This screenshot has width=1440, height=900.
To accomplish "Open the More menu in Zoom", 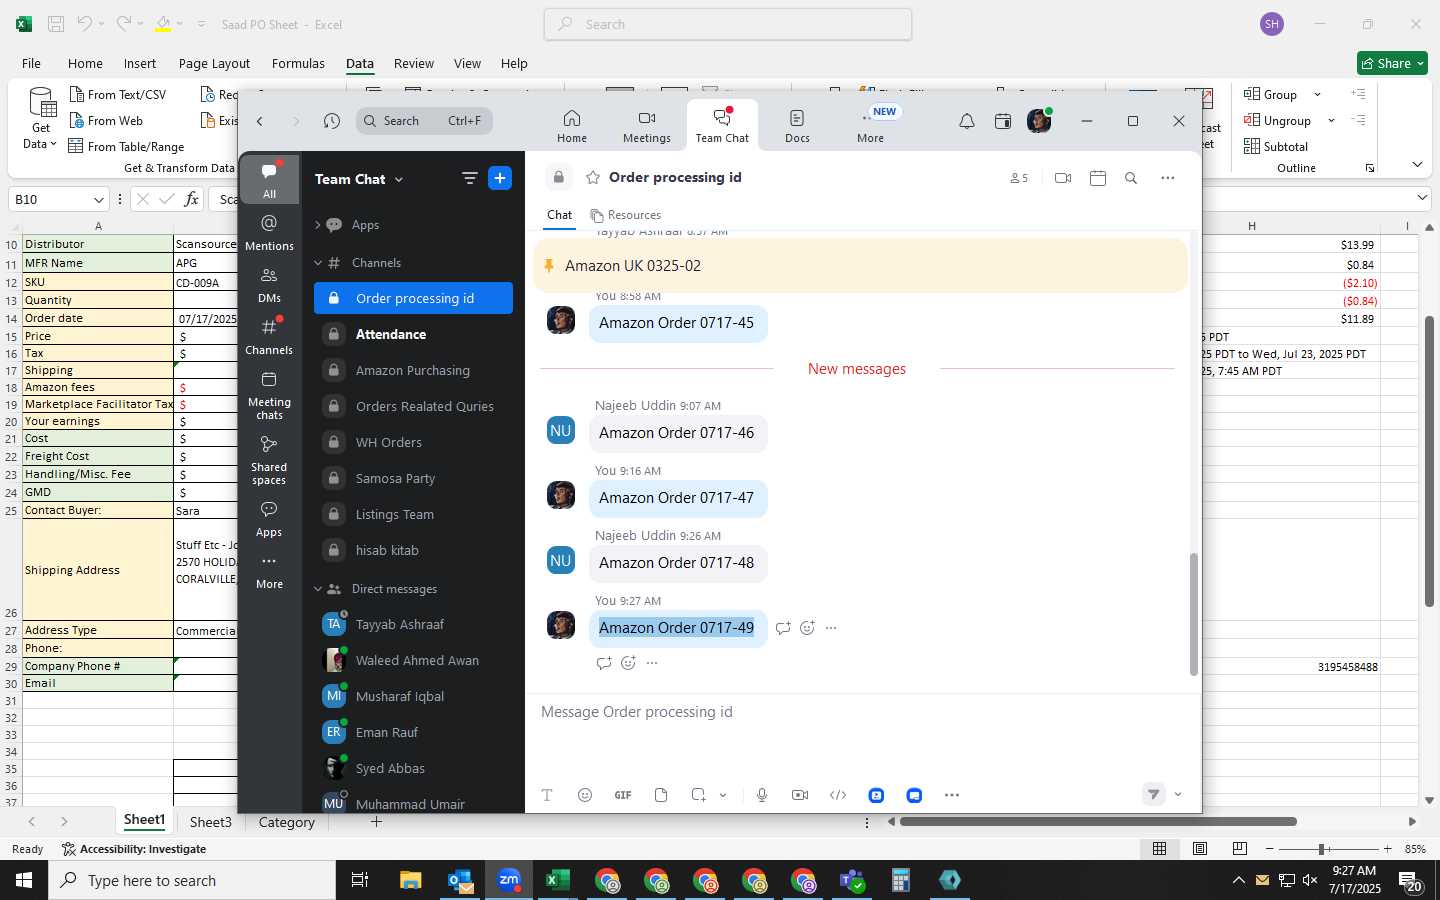I will pos(870,126).
